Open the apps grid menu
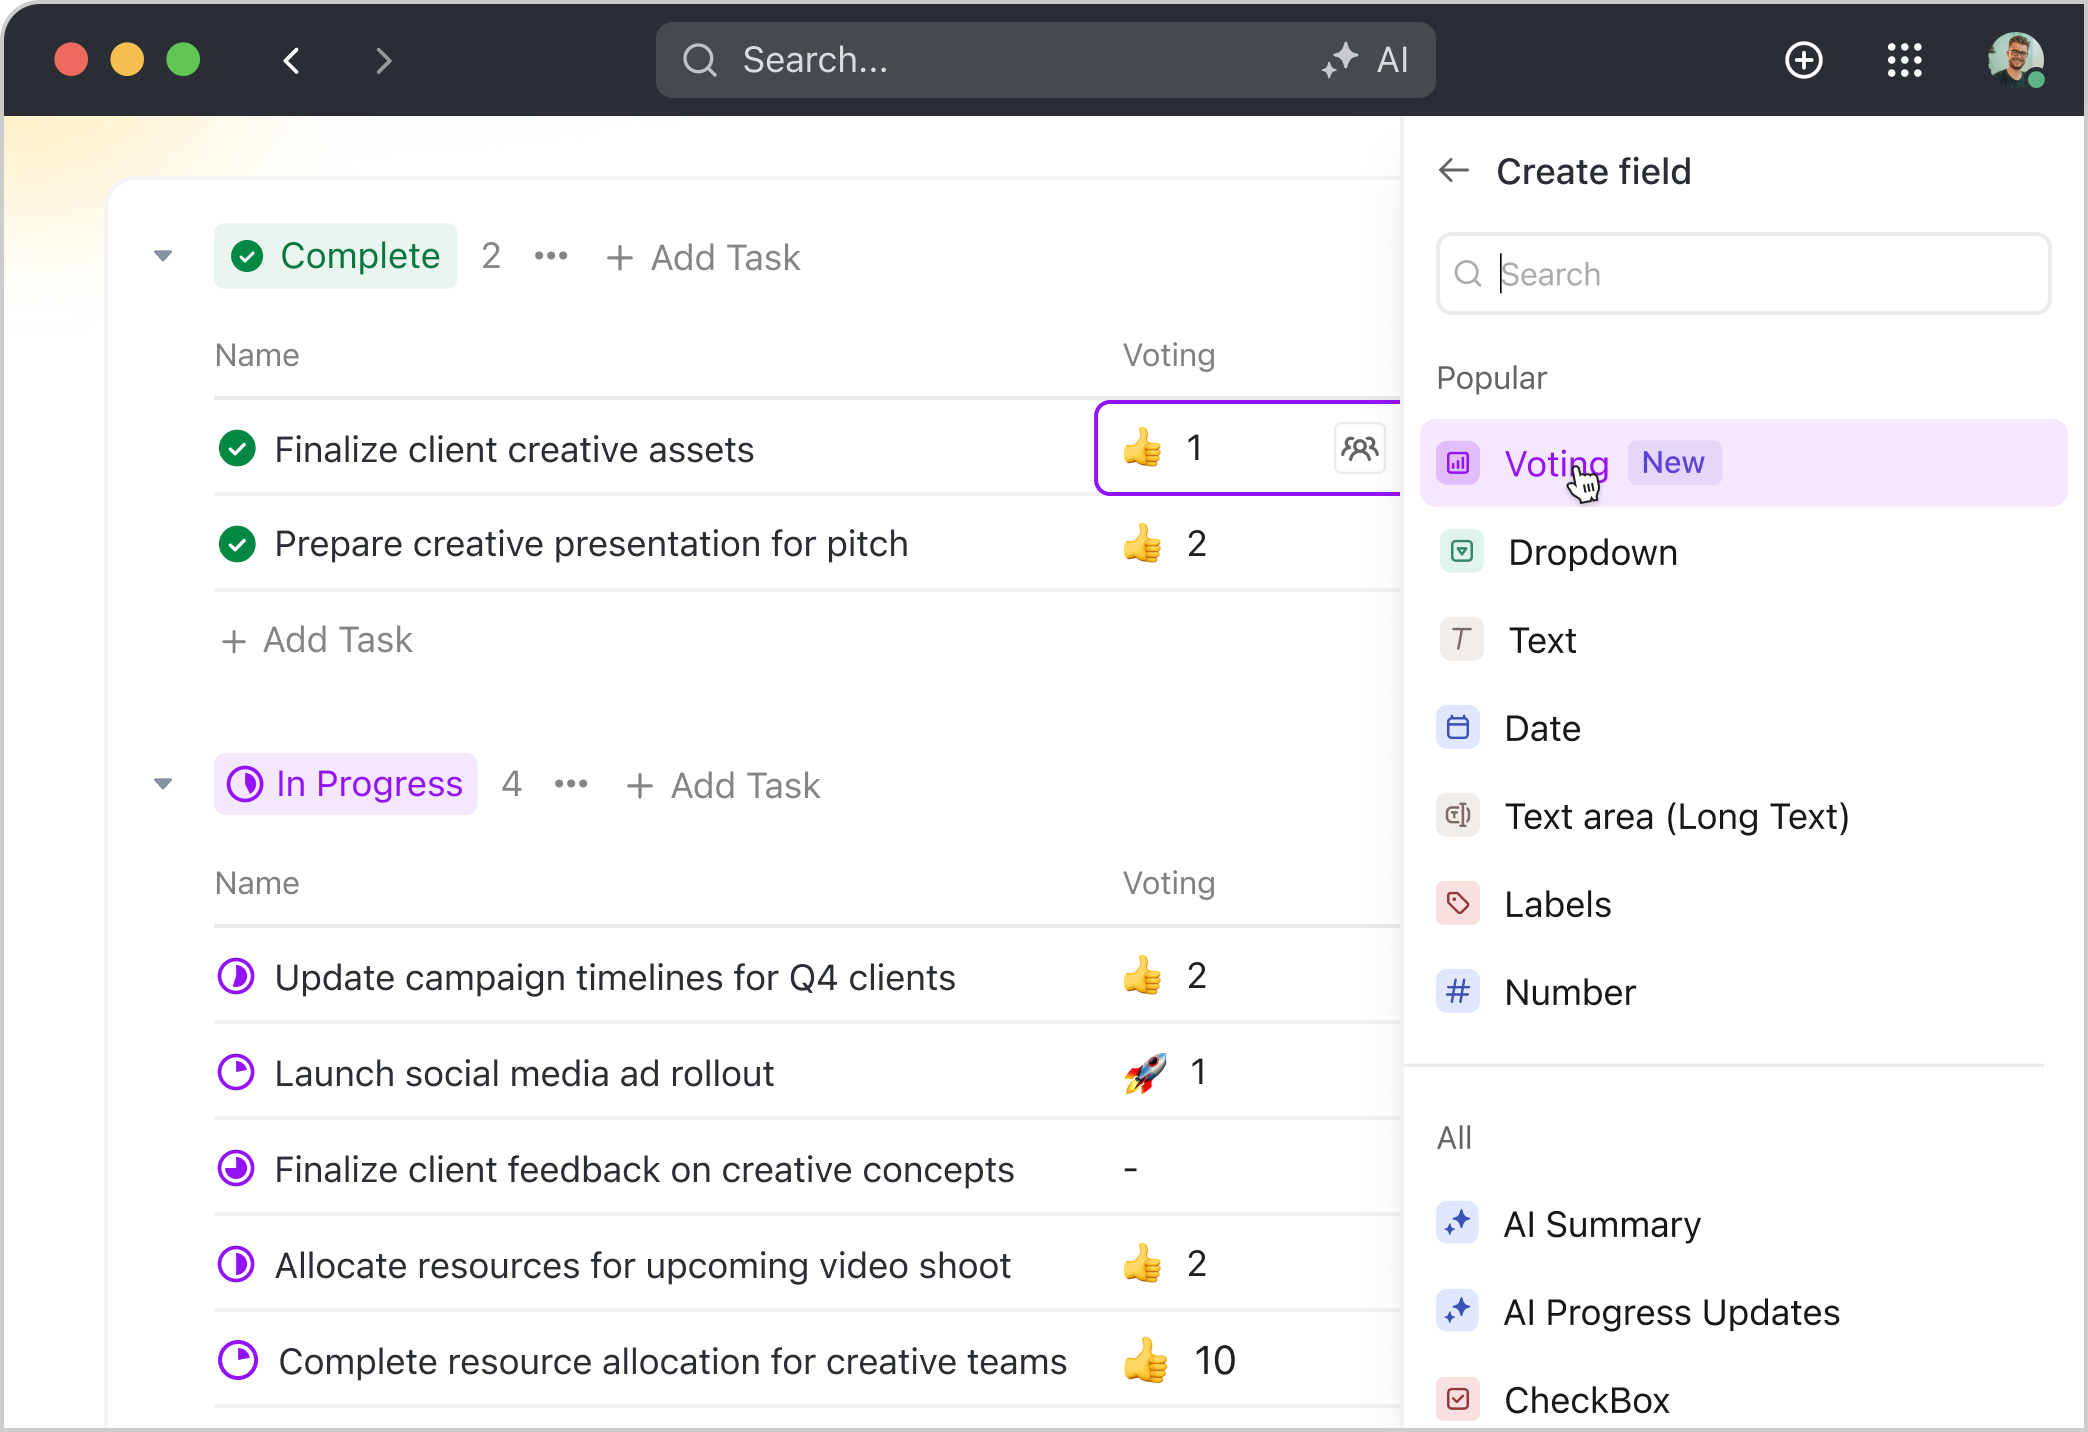 1905,60
